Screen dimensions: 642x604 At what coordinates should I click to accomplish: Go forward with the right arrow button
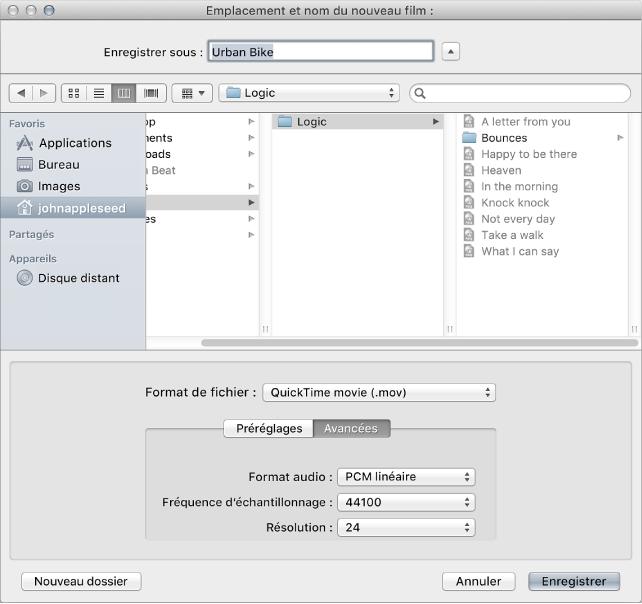(x=44, y=93)
